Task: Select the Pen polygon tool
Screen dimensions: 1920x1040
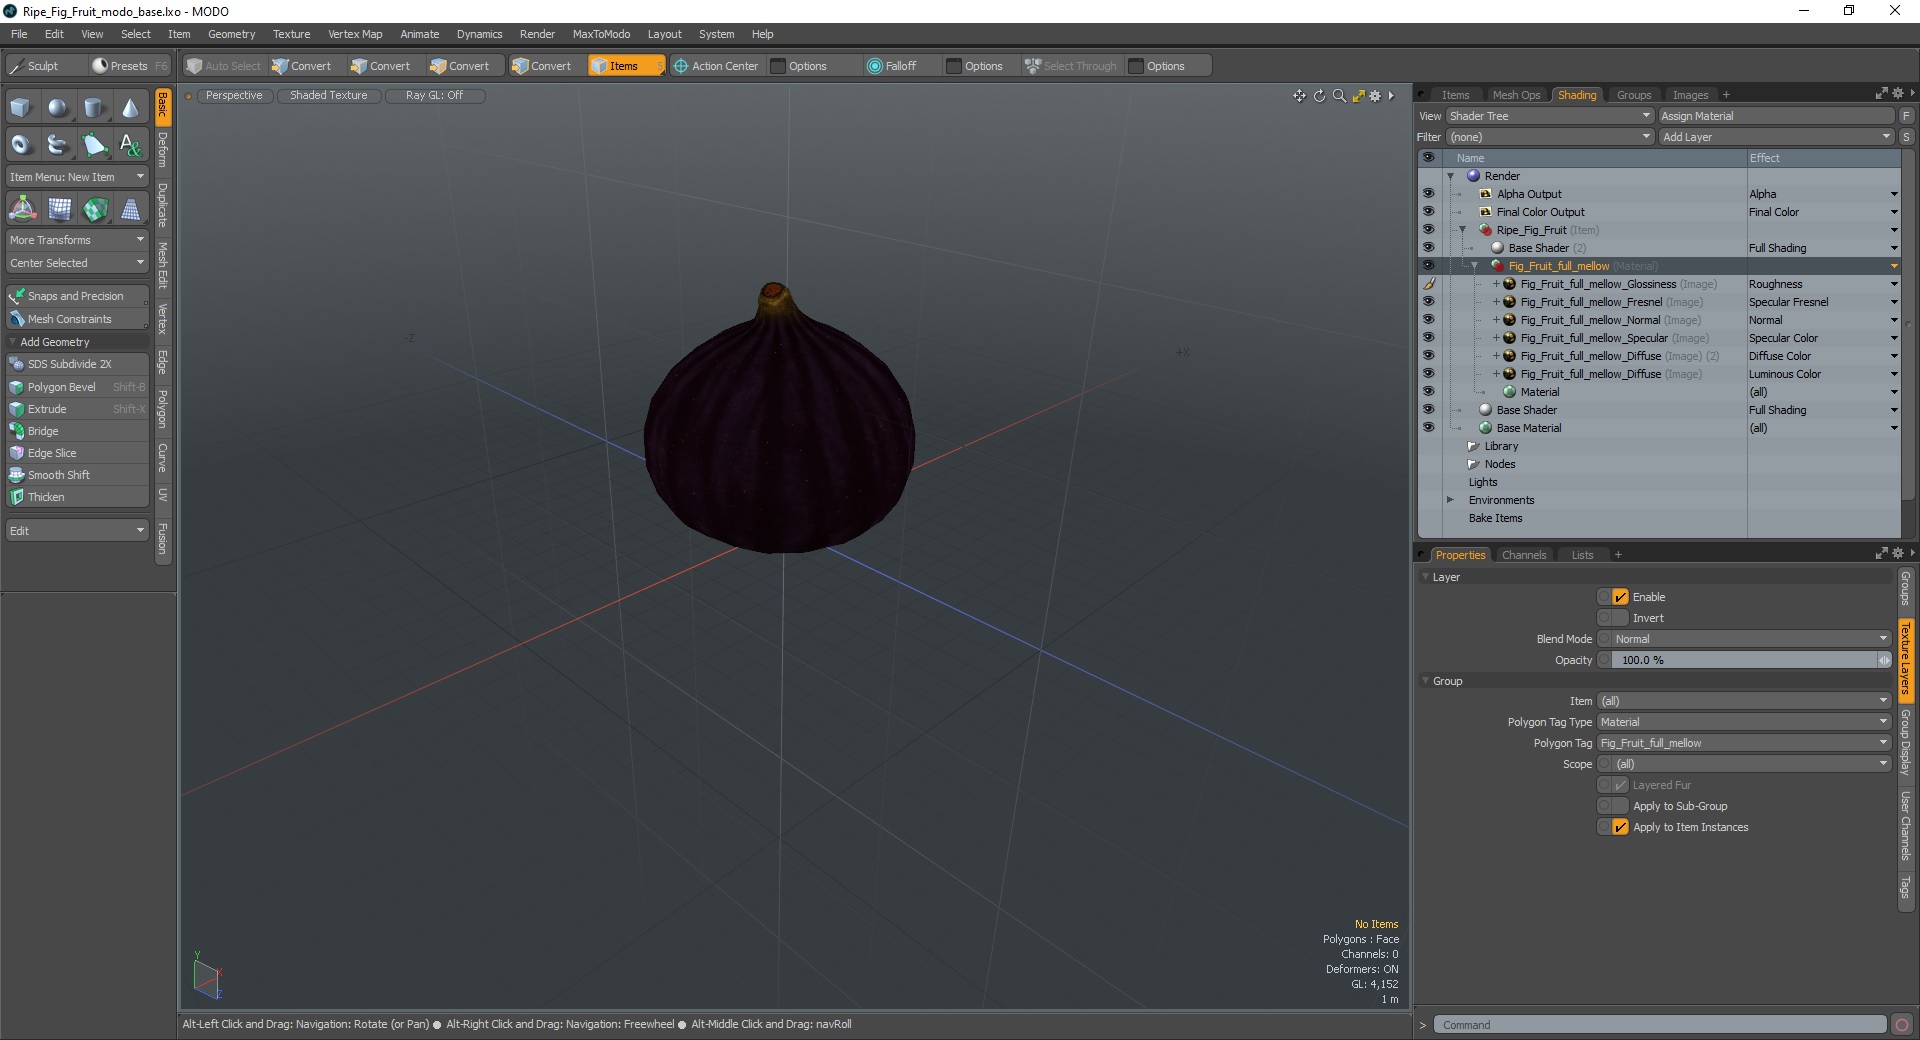Action: tap(94, 145)
